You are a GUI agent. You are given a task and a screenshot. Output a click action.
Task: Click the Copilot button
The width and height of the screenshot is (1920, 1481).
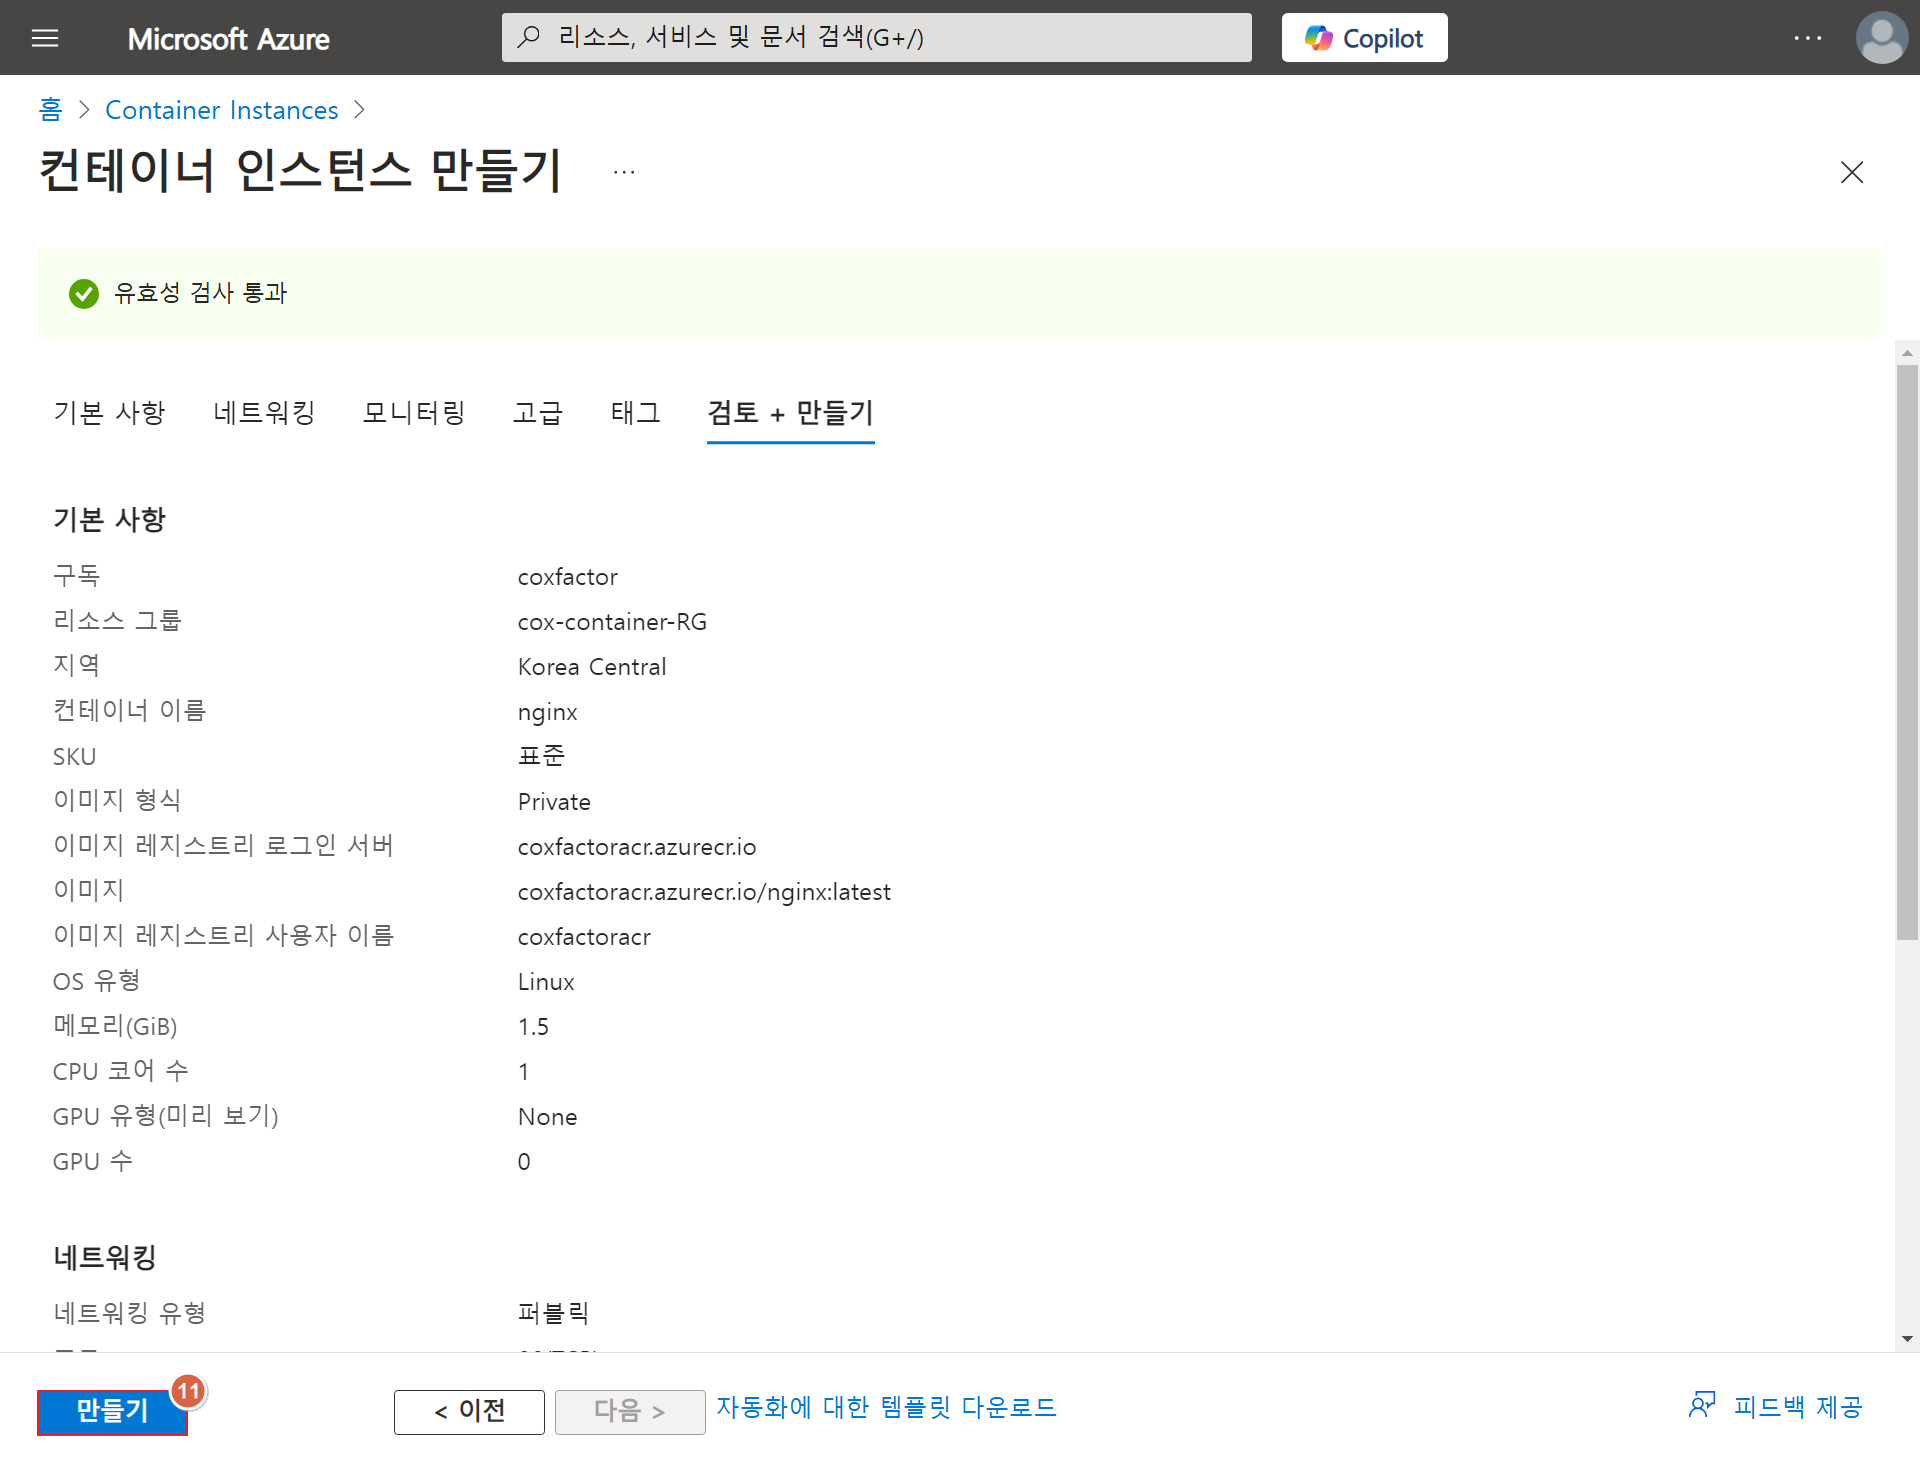click(x=1364, y=38)
